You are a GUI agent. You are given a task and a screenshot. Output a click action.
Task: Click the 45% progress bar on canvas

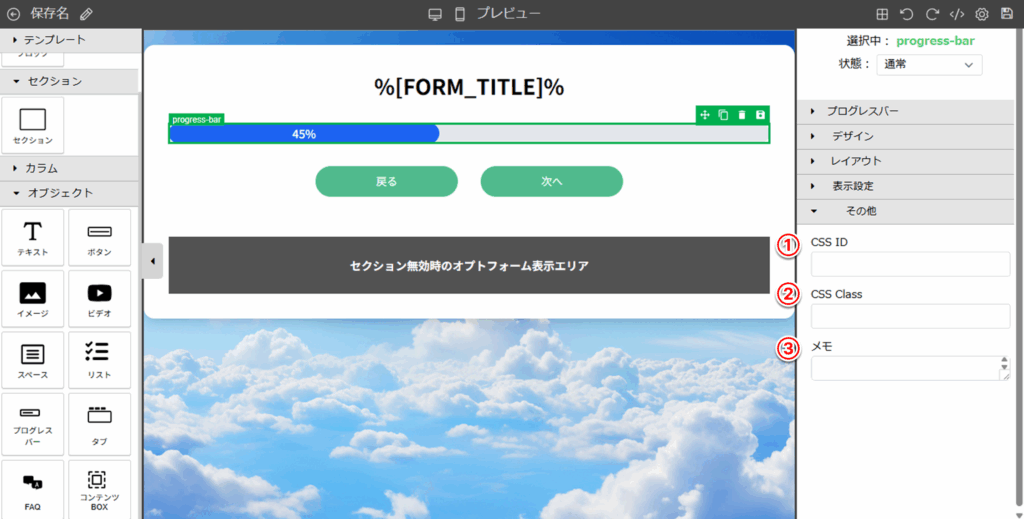point(304,134)
